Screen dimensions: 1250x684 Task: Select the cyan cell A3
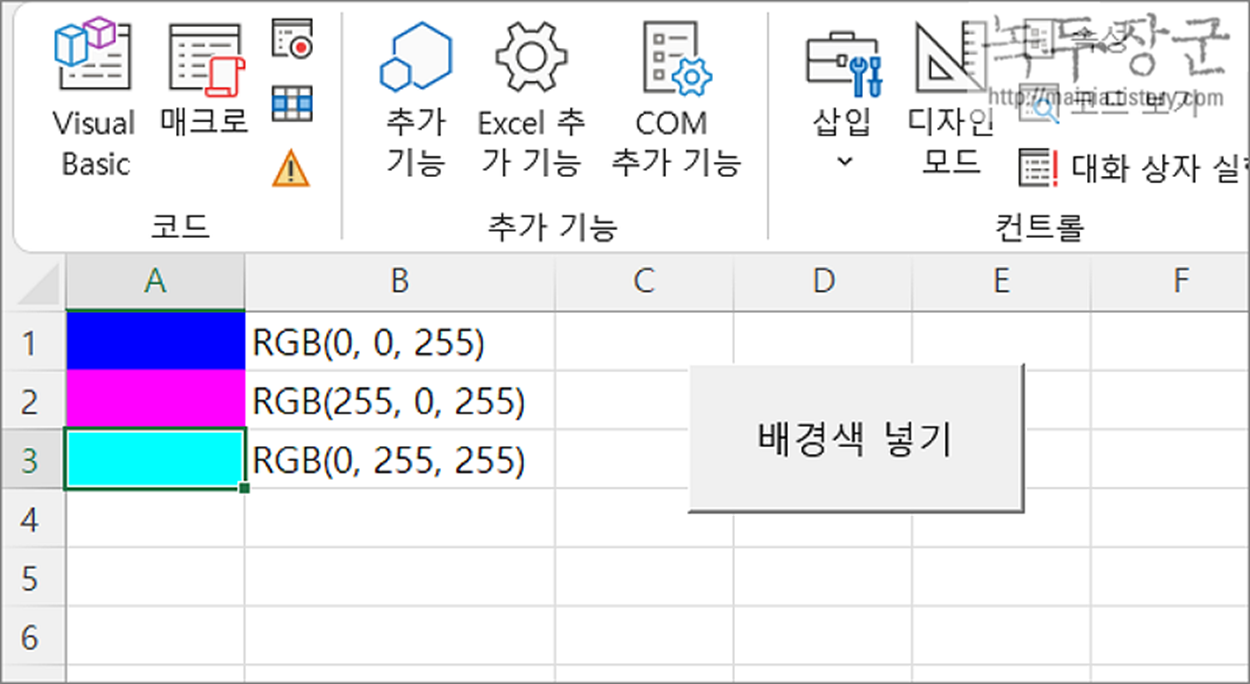click(155, 459)
